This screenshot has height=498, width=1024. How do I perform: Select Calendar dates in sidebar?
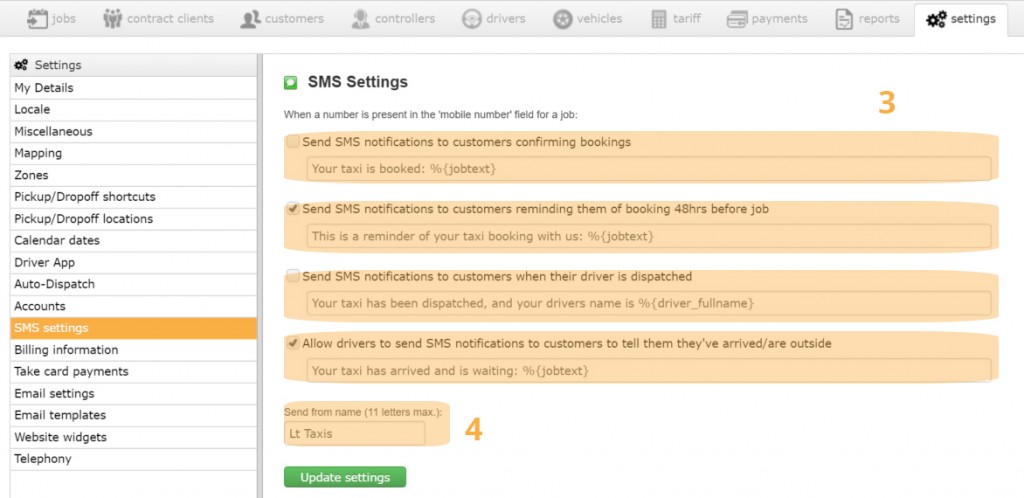[x=134, y=240]
